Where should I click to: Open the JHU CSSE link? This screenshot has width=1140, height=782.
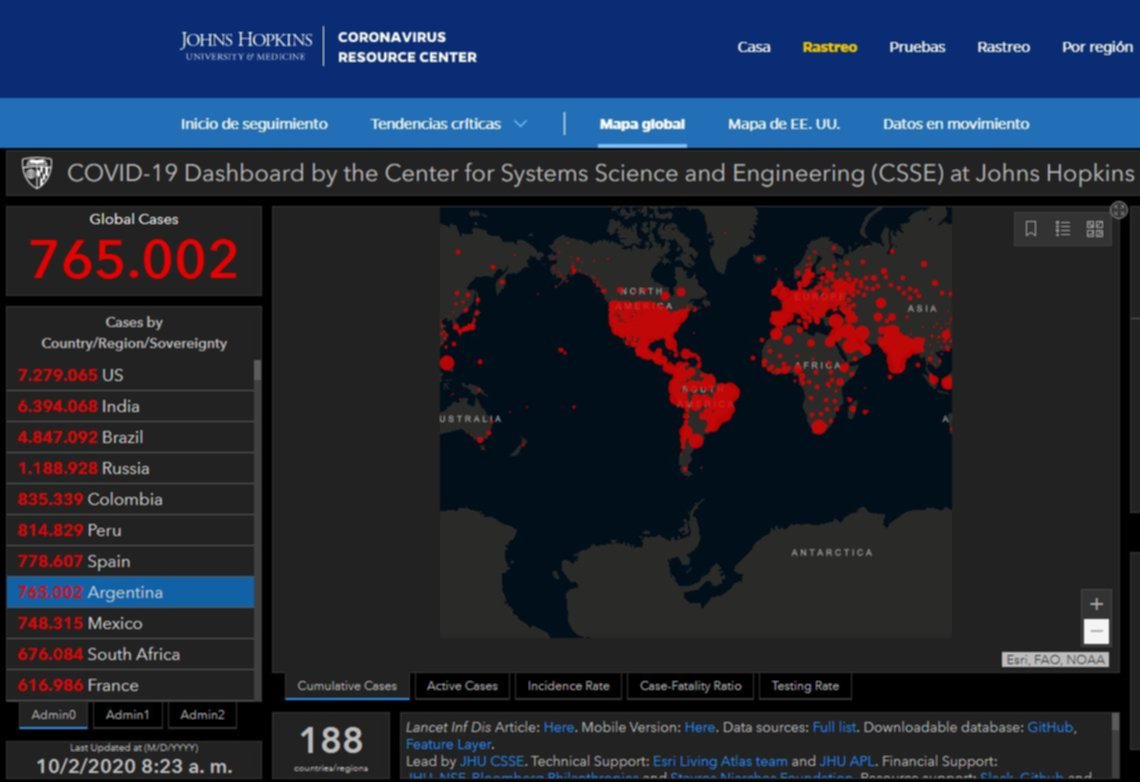coord(491,761)
